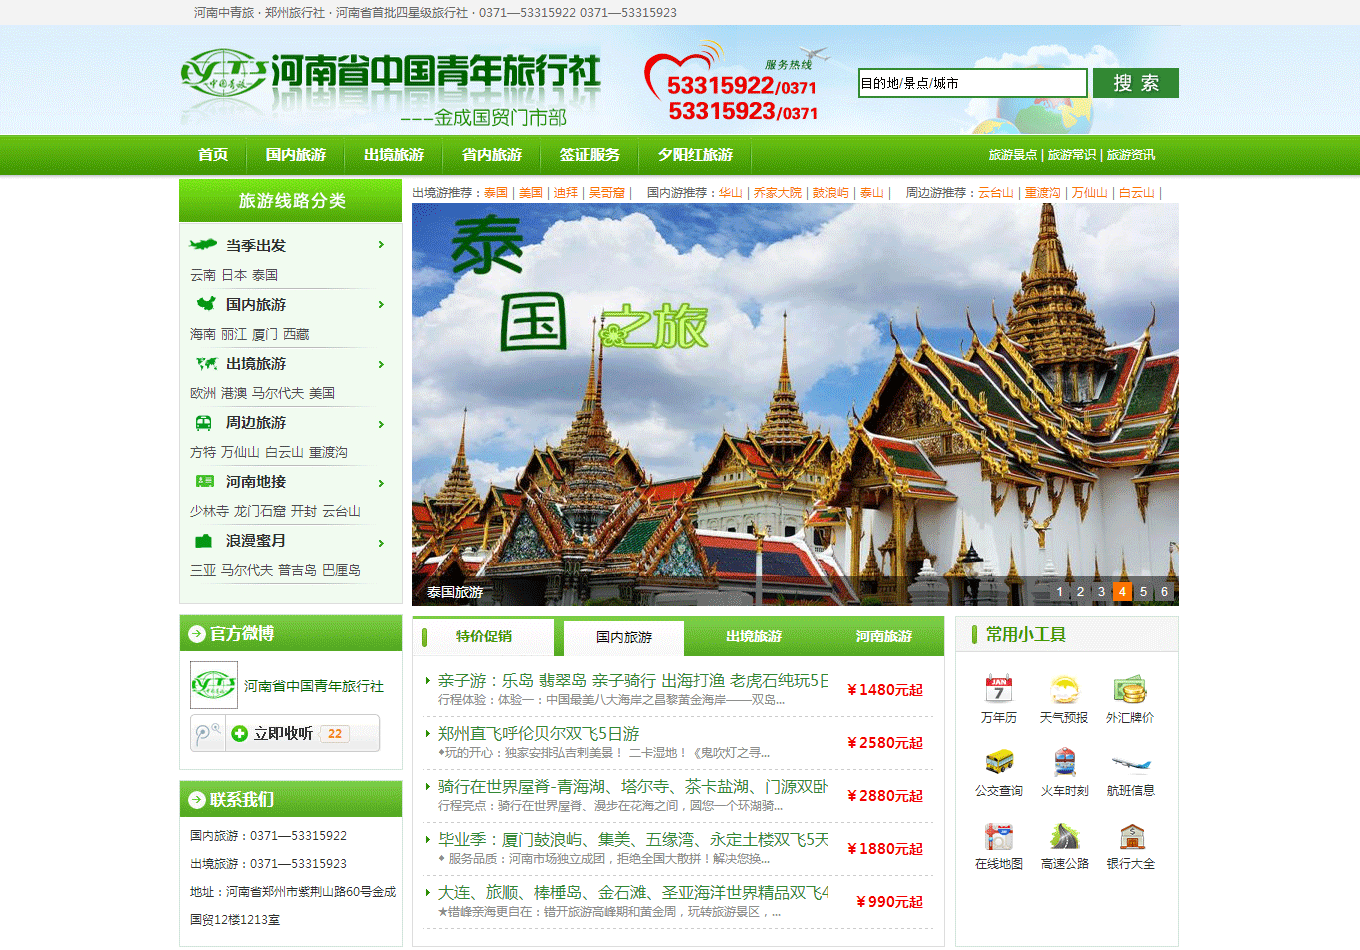Open the 高速公路 highway icon
This screenshot has height=950, width=1360.
pyautogui.click(x=1064, y=836)
